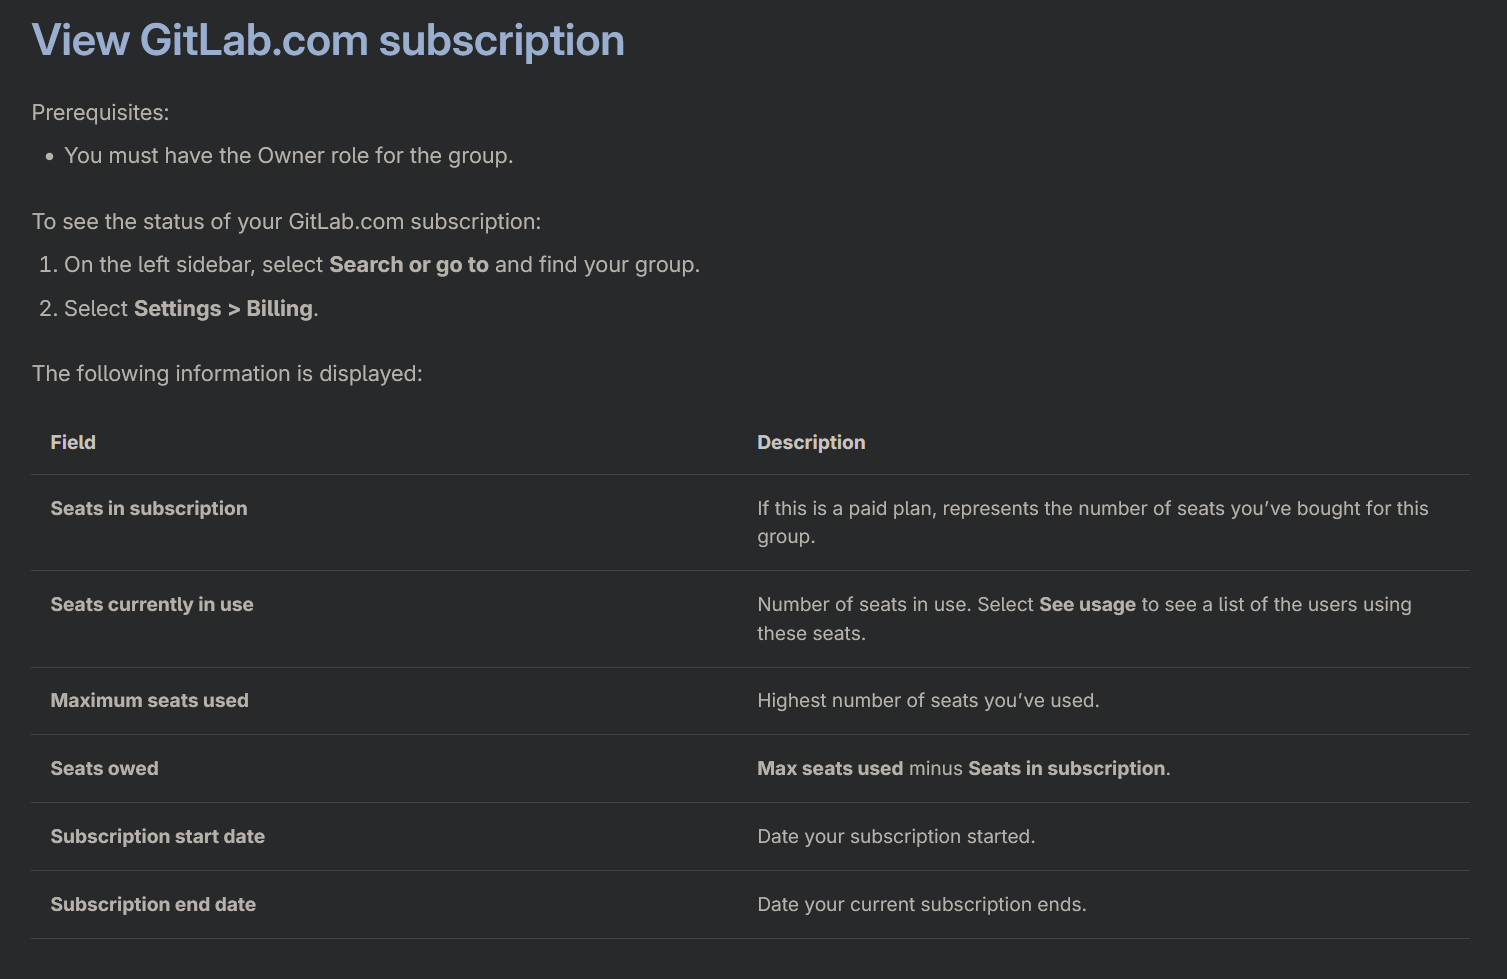The height and width of the screenshot is (979, 1507).
Task: Click bold "Max seats used" in the Seats owed description
Action: tap(830, 769)
